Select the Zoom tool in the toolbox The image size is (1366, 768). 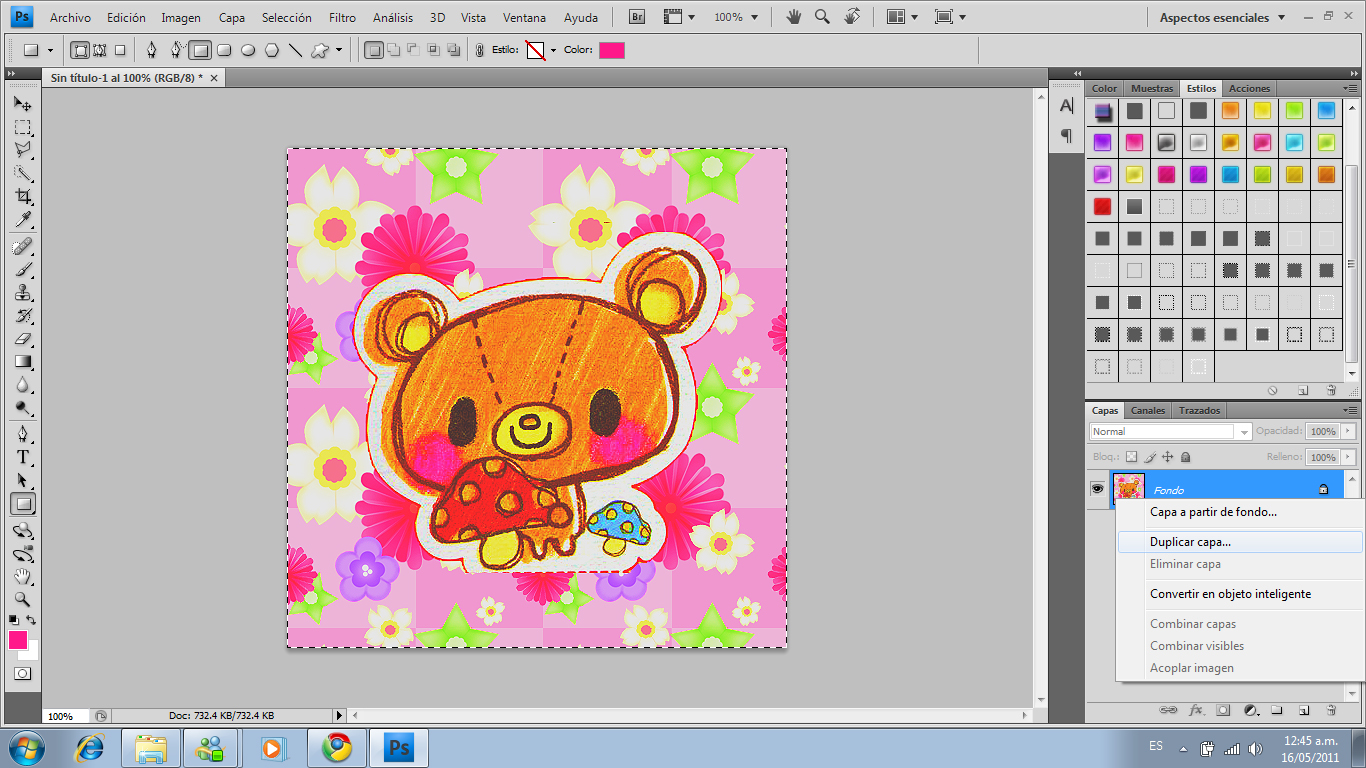tap(22, 599)
